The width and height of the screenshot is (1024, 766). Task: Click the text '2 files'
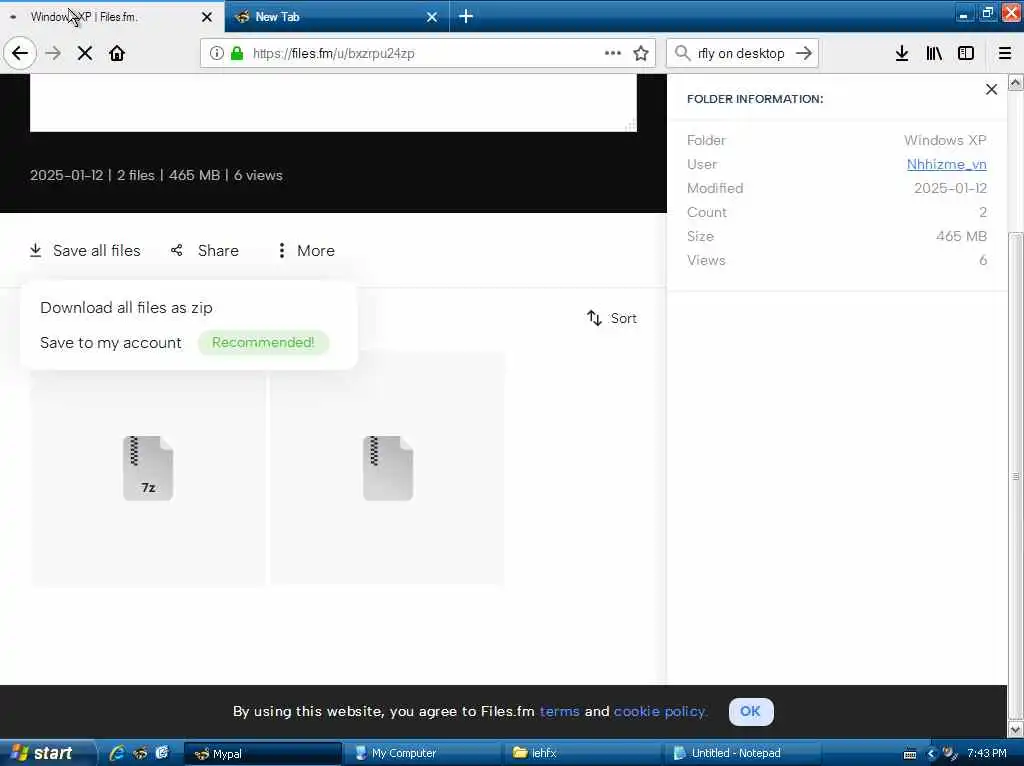click(x=136, y=175)
